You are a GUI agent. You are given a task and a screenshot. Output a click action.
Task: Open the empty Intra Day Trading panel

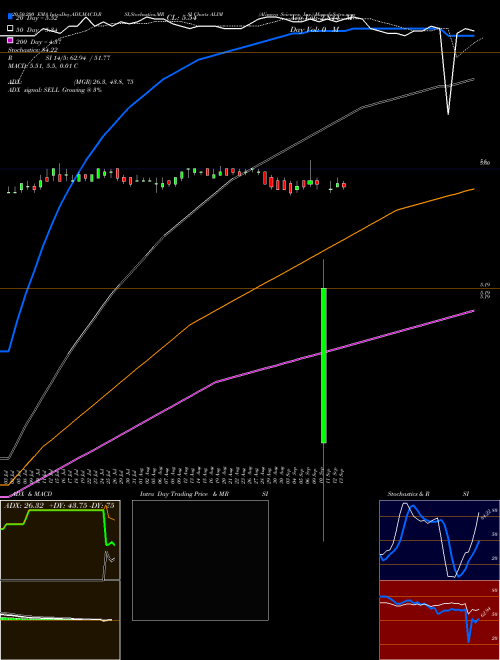click(200, 560)
